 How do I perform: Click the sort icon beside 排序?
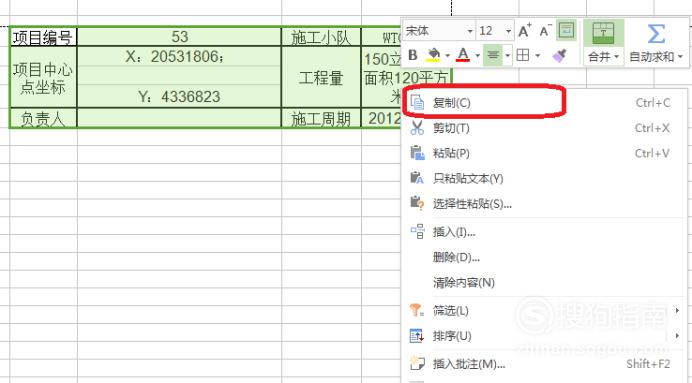coord(417,336)
